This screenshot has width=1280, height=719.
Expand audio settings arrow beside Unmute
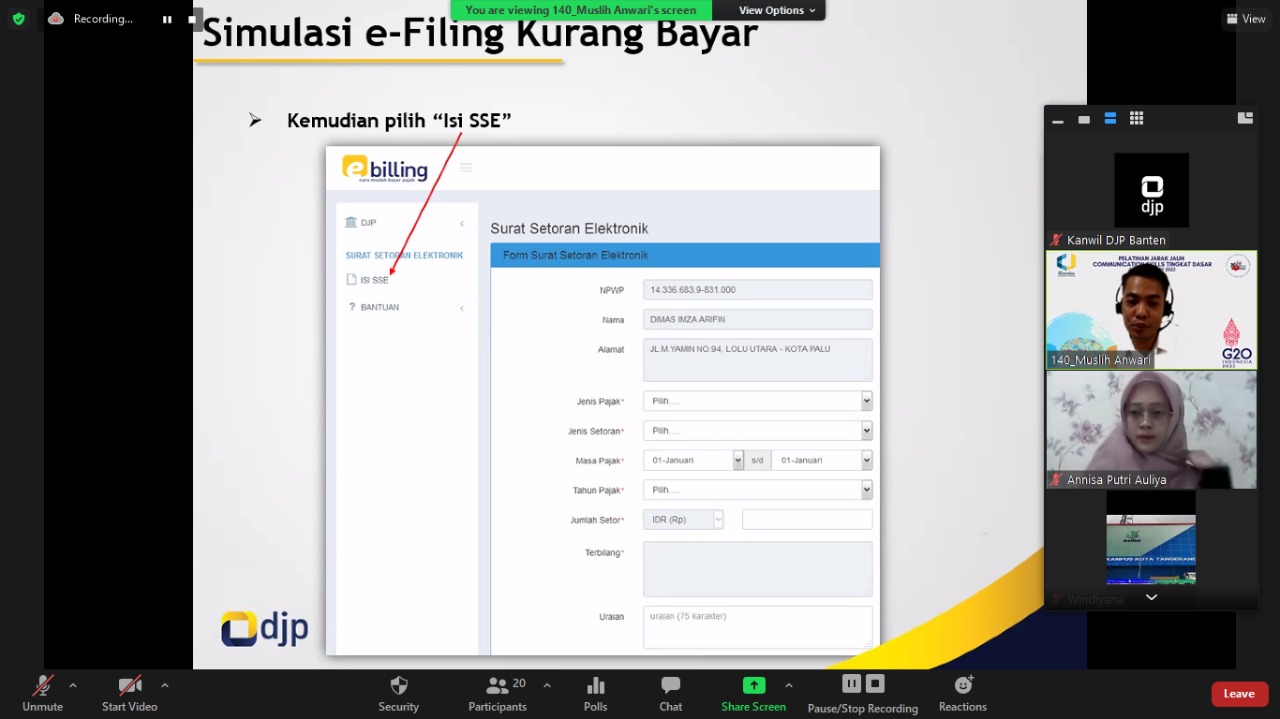click(73, 686)
